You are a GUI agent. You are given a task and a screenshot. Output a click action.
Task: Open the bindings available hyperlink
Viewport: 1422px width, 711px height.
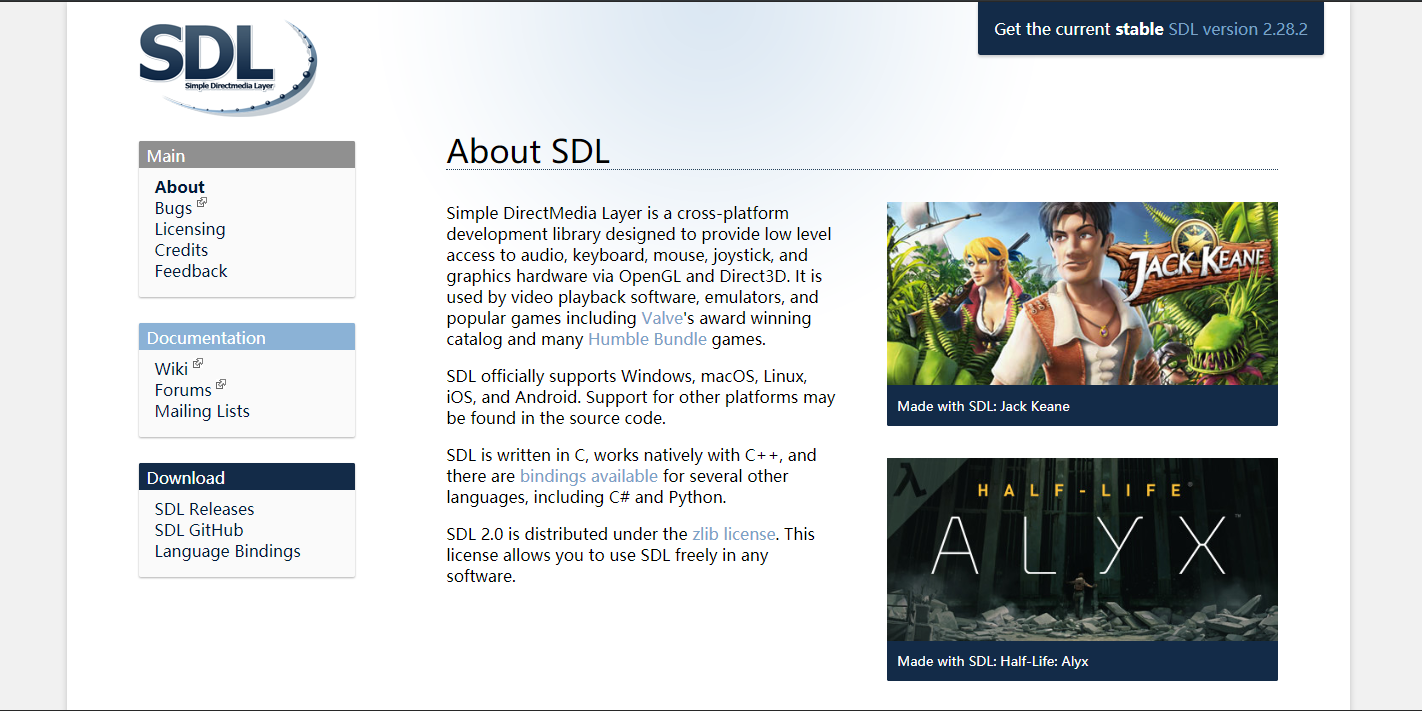click(589, 476)
